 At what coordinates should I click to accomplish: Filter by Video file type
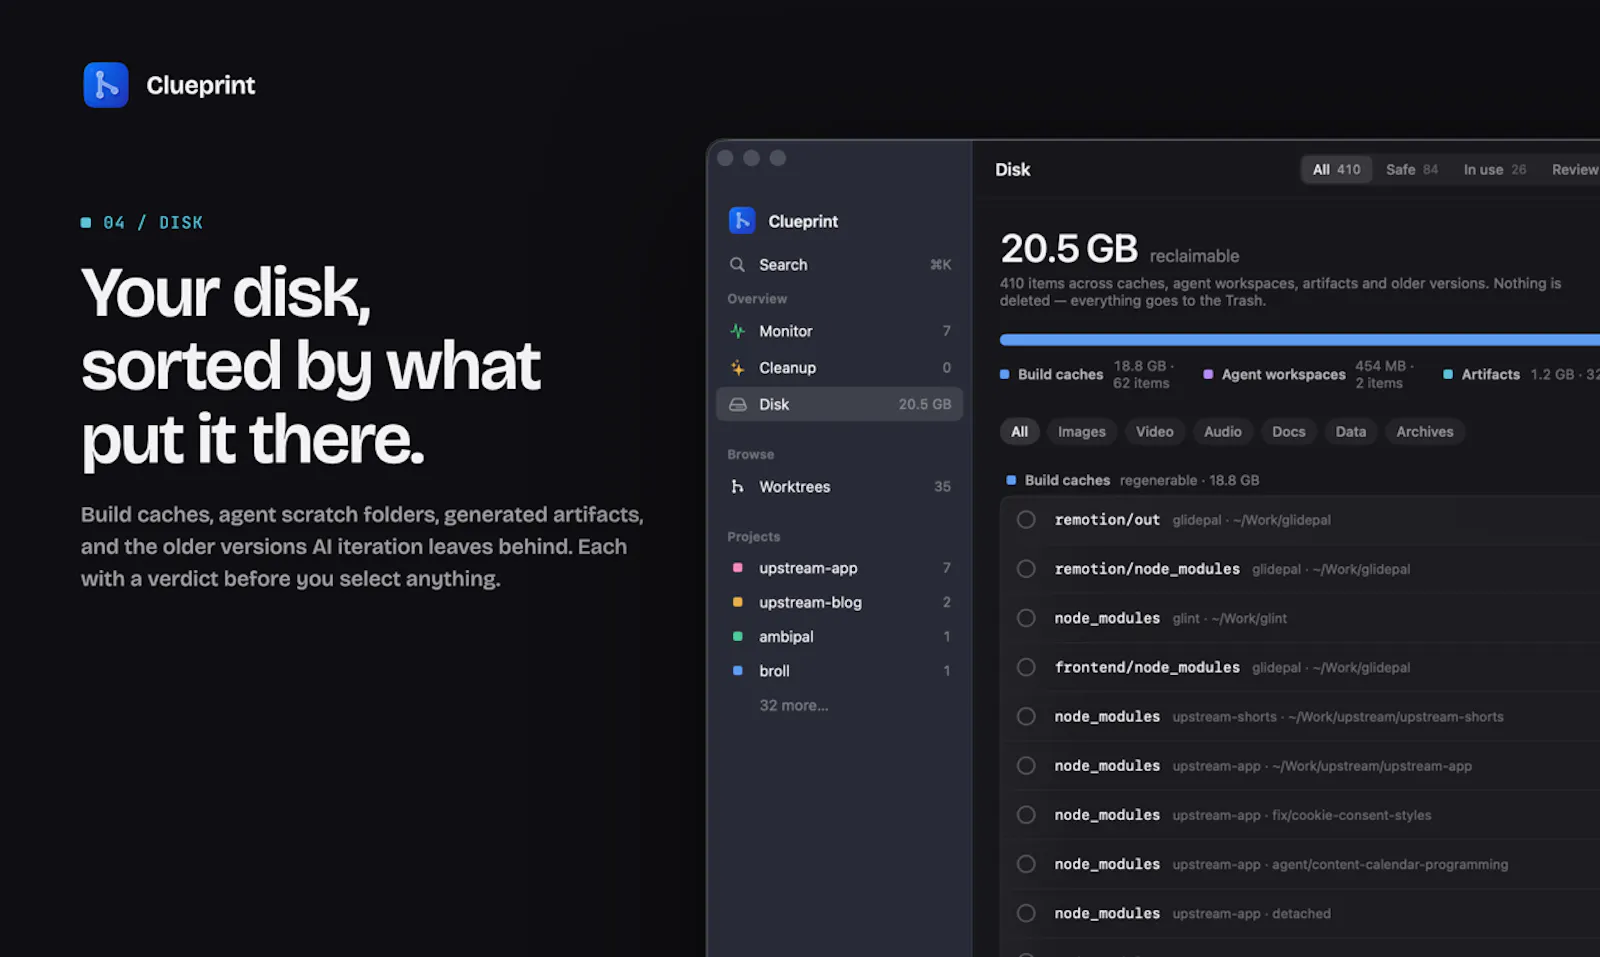click(1155, 432)
